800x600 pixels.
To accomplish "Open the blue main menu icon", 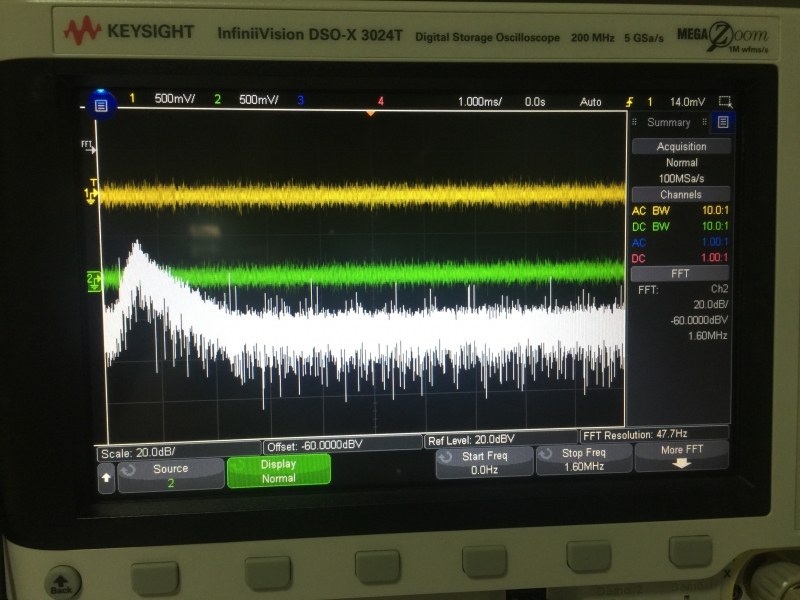I will click(100, 103).
